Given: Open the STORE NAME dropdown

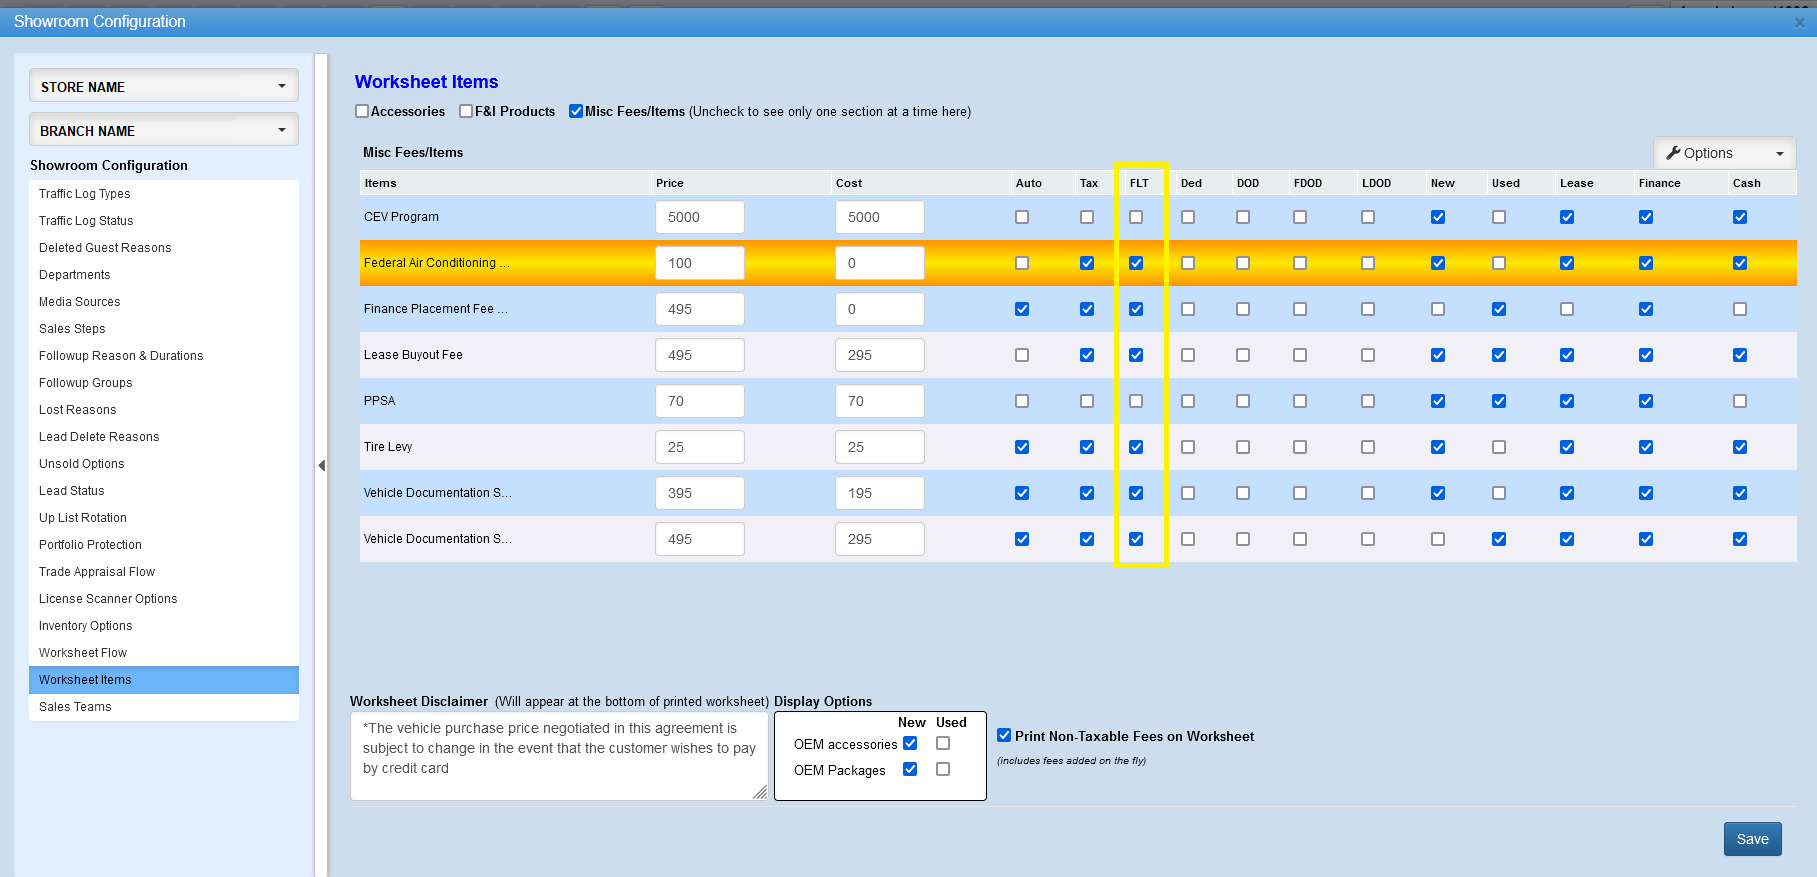Looking at the screenshot, I should click(164, 87).
